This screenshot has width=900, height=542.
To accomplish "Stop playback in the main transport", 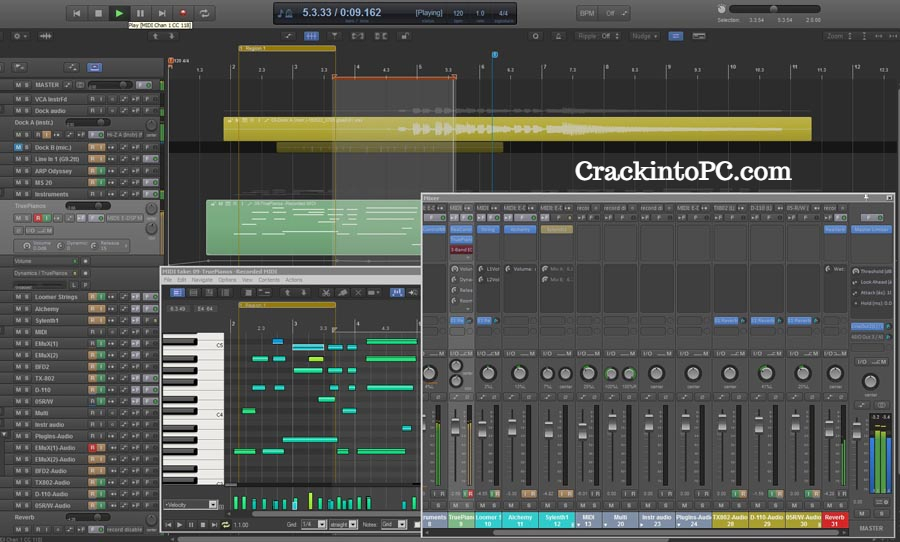I will [98, 13].
